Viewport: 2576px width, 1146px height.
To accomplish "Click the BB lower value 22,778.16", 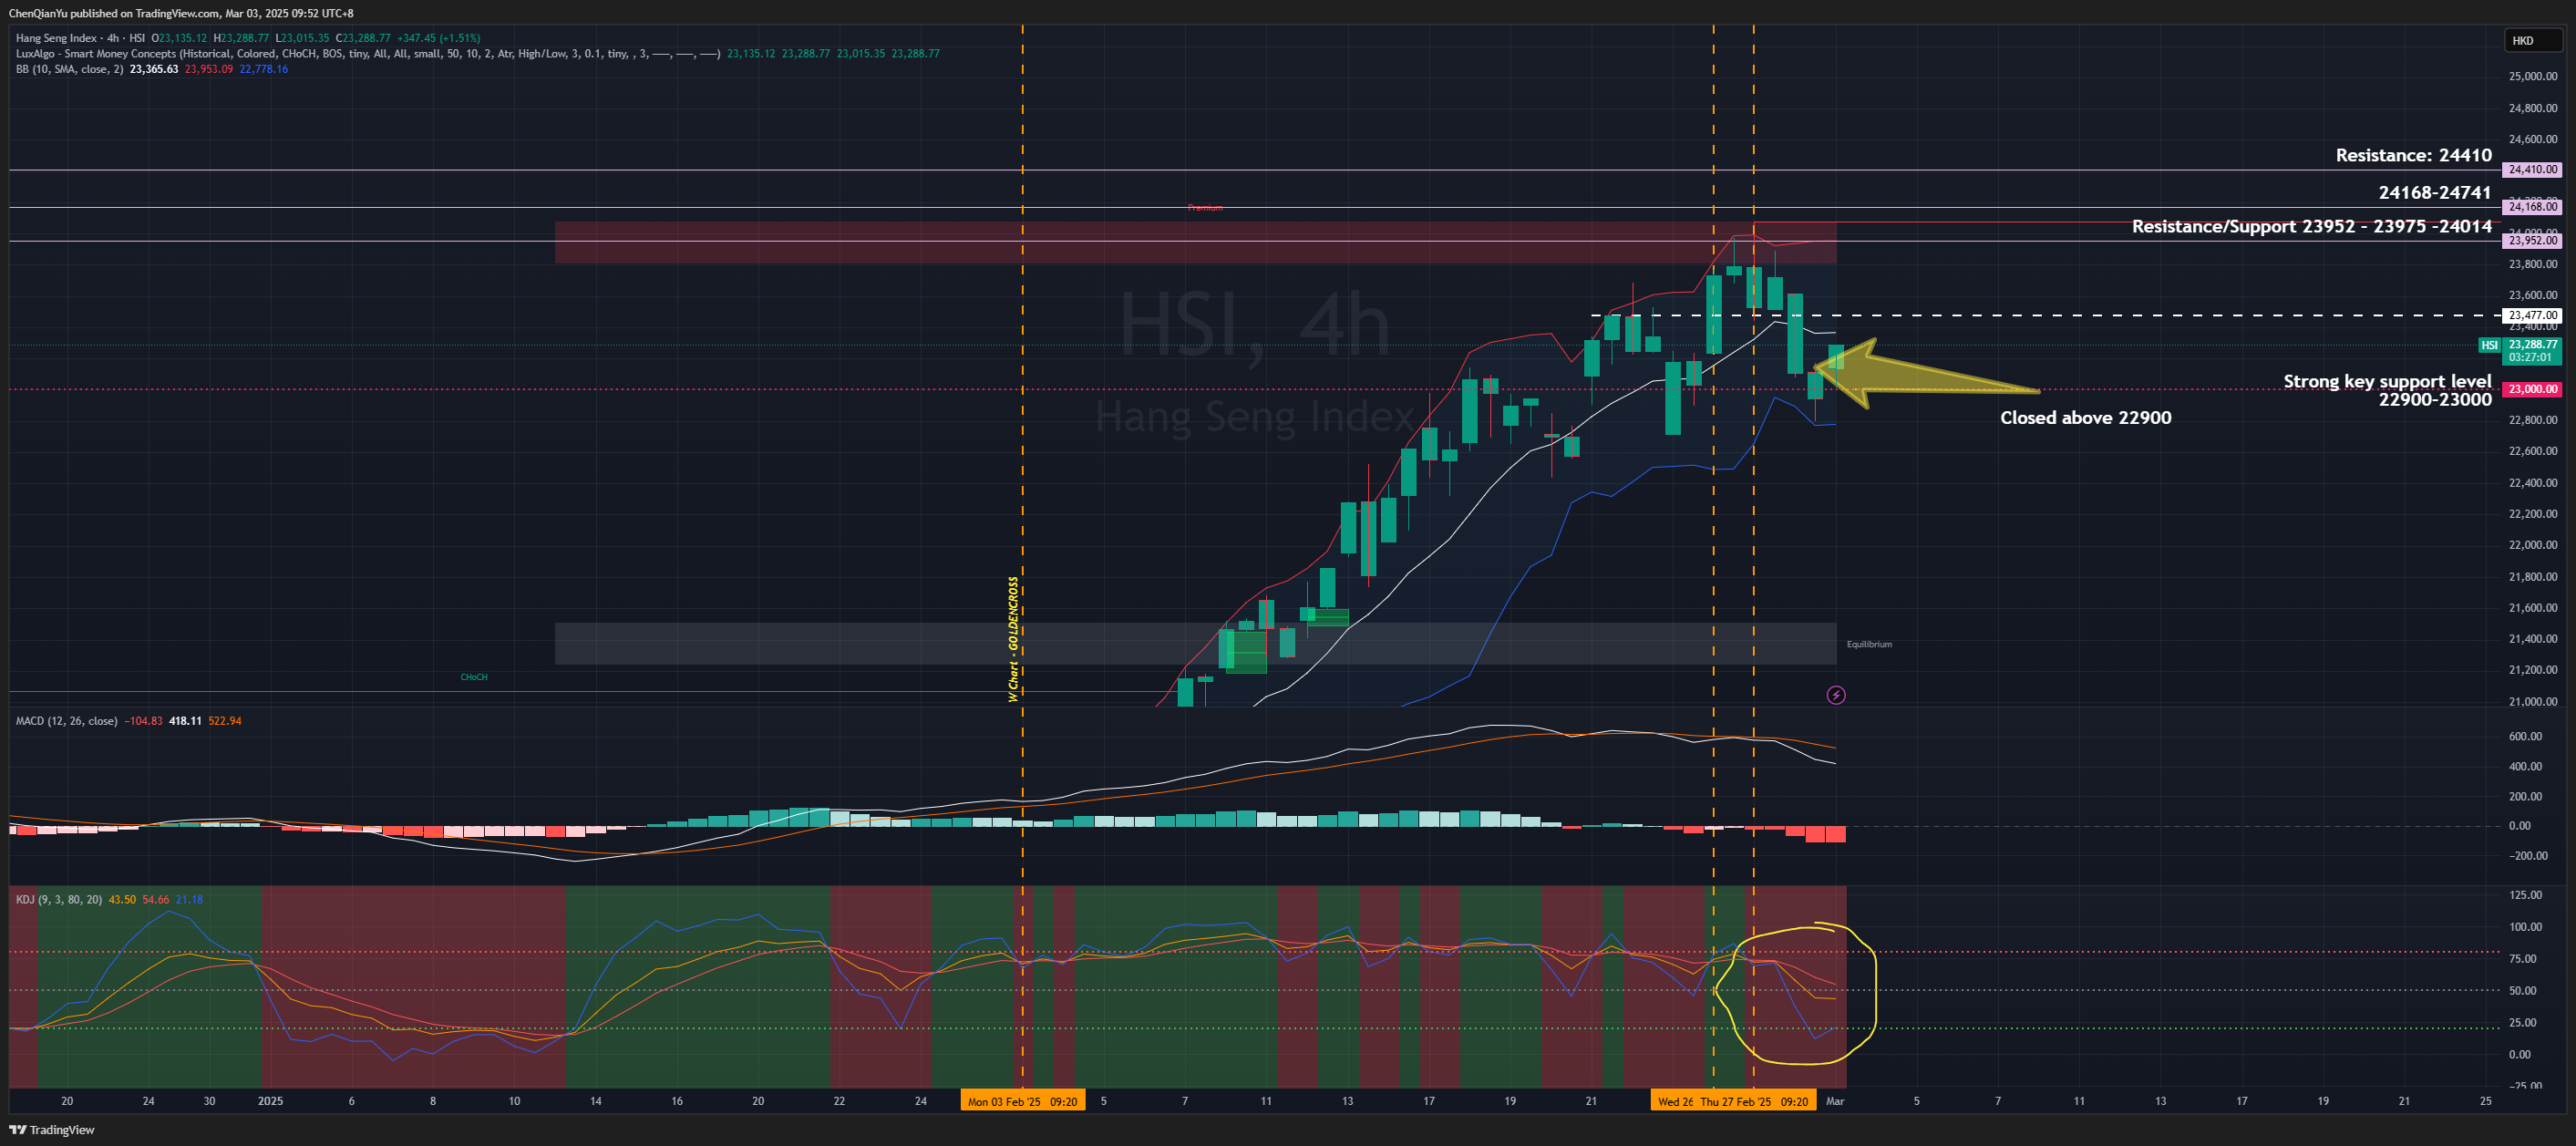I will (x=264, y=69).
